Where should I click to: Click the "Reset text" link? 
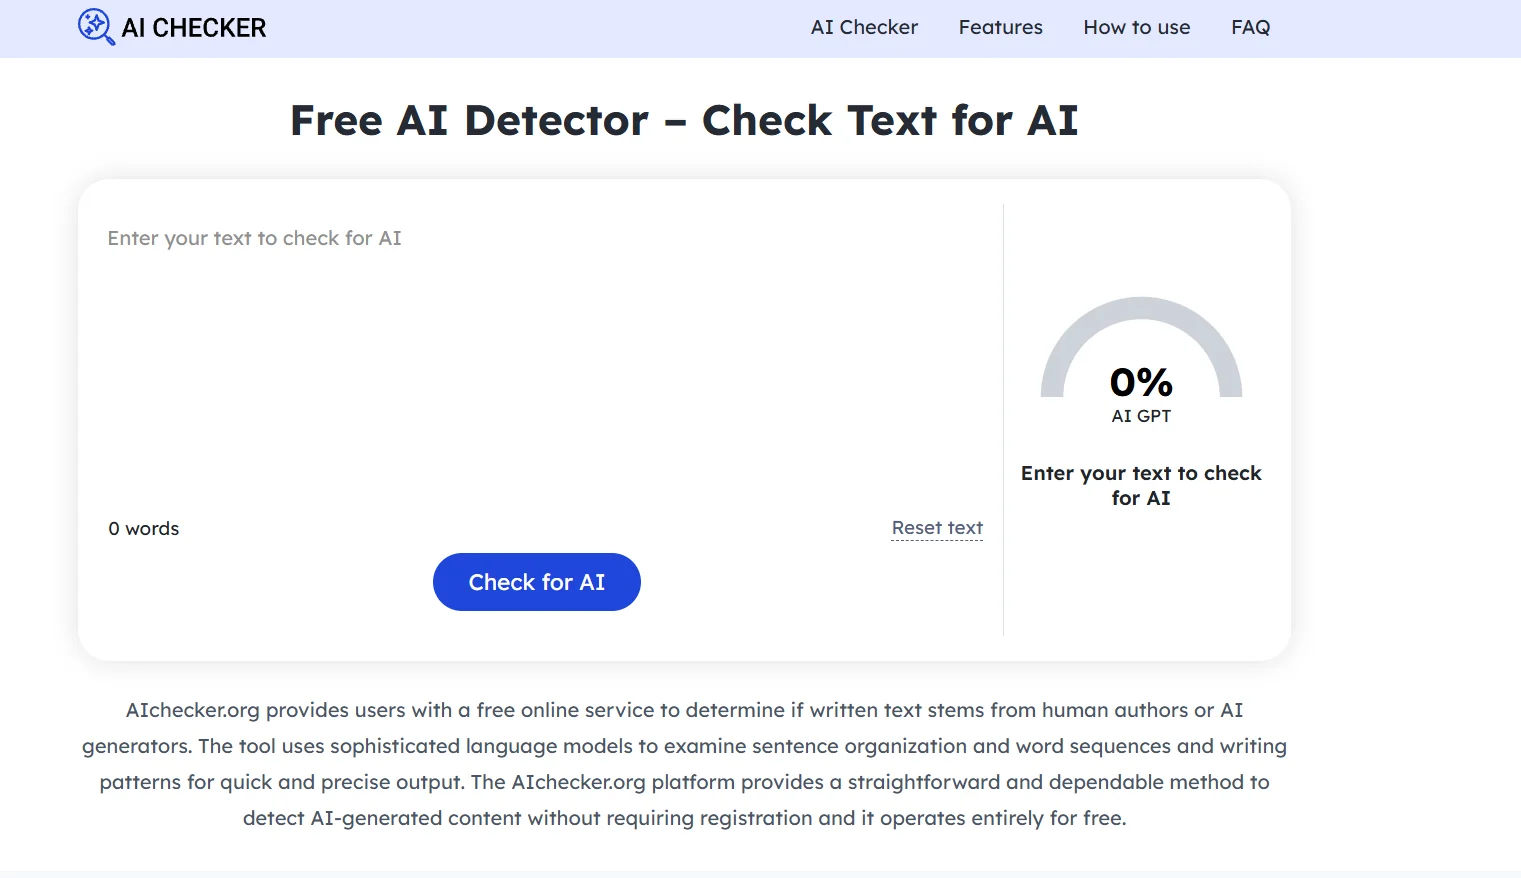(936, 527)
